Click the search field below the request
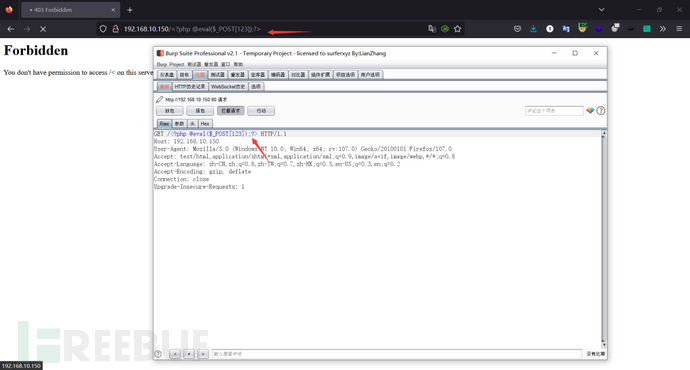This screenshot has width=690, height=370. pos(396,354)
